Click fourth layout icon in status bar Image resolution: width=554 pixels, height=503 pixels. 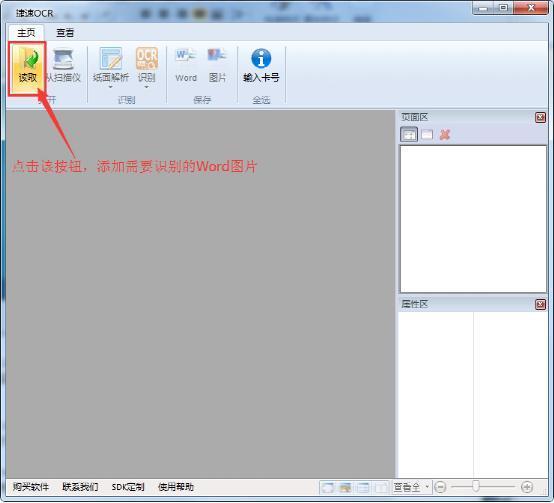pos(381,488)
